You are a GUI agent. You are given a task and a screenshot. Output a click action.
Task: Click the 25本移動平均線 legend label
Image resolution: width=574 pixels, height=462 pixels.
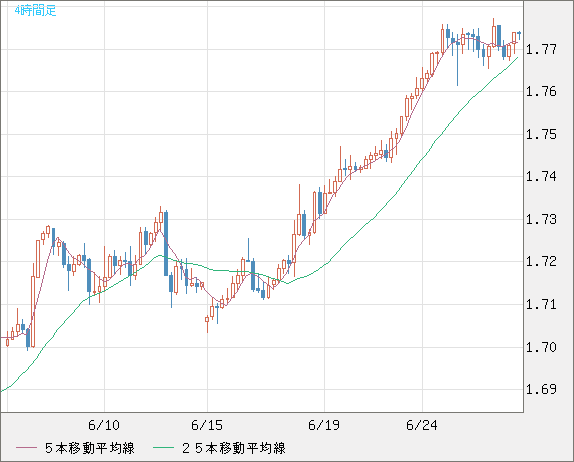click(x=234, y=448)
